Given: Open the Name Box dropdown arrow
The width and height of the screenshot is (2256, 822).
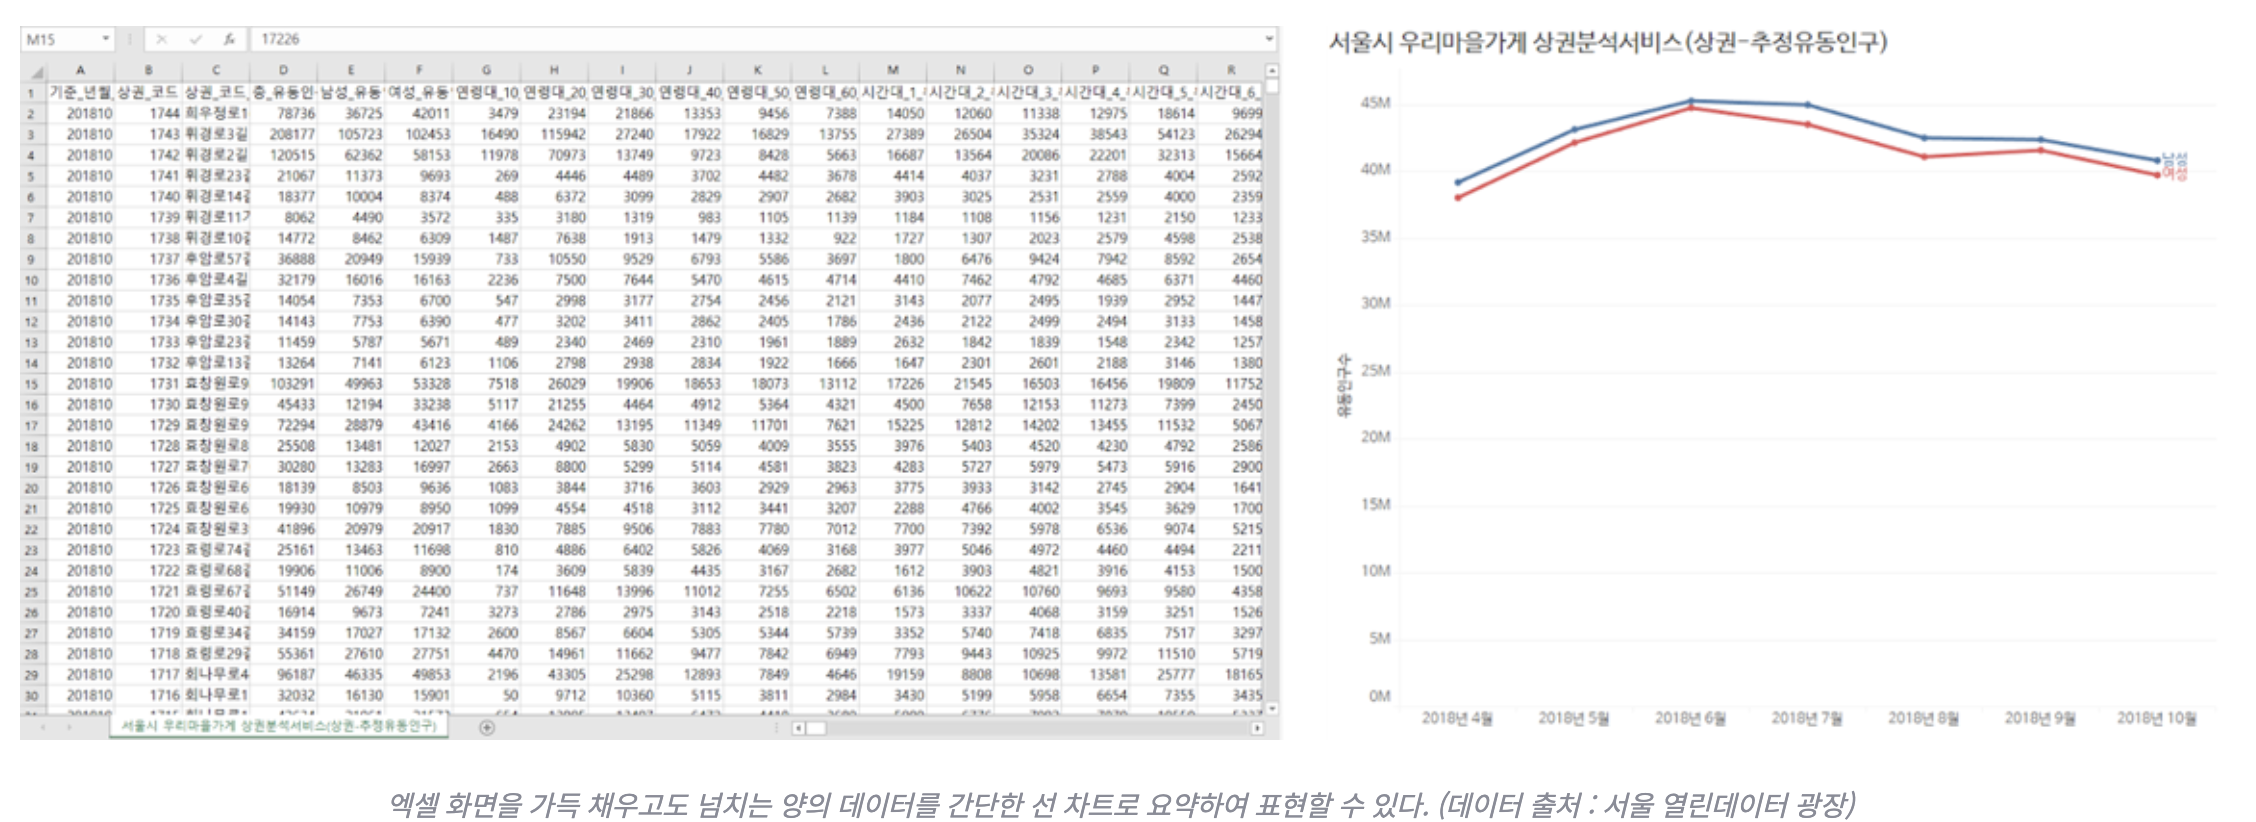Looking at the screenshot, I should pos(105,39).
